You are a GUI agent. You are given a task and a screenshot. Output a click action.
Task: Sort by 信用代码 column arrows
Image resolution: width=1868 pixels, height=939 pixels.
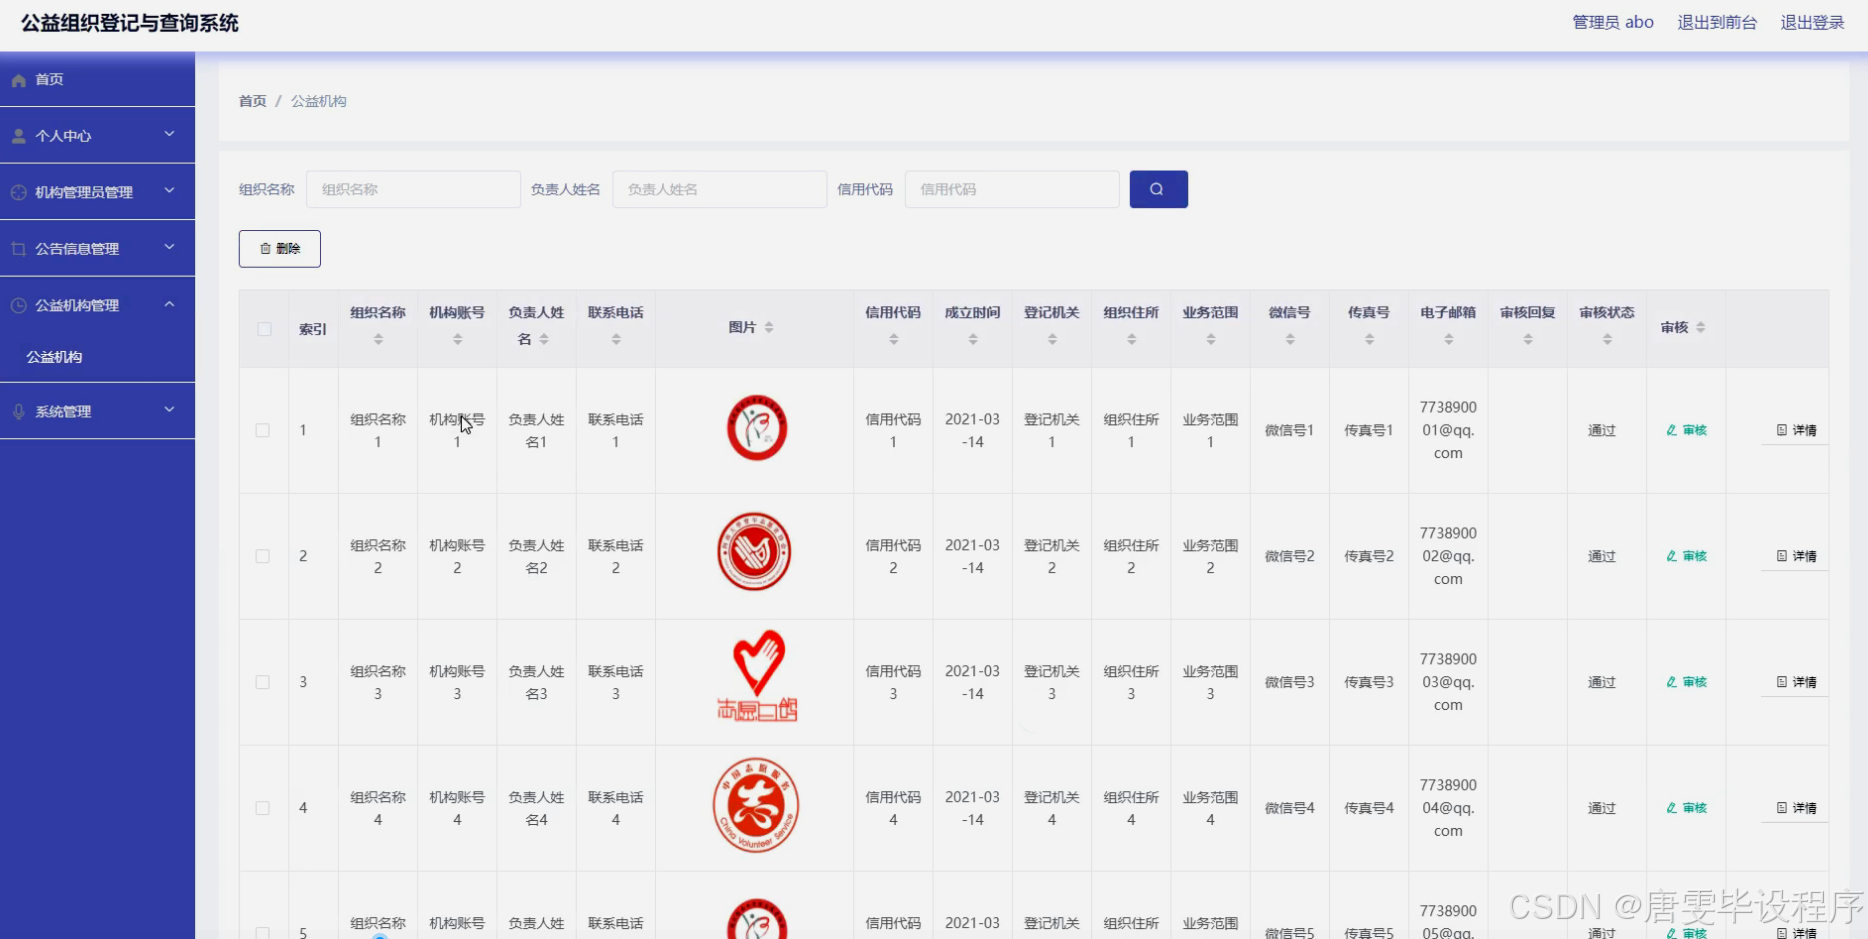pos(893,340)
